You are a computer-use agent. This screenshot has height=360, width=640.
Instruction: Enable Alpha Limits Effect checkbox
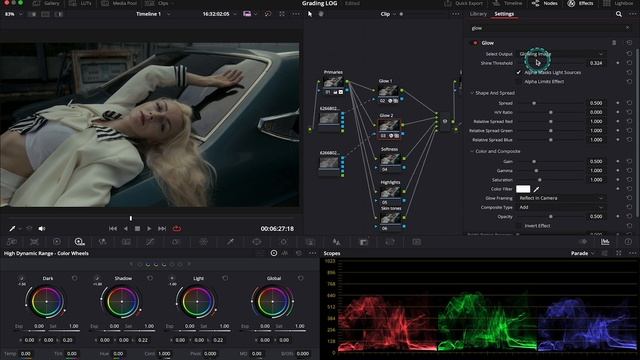click(519, 82)
